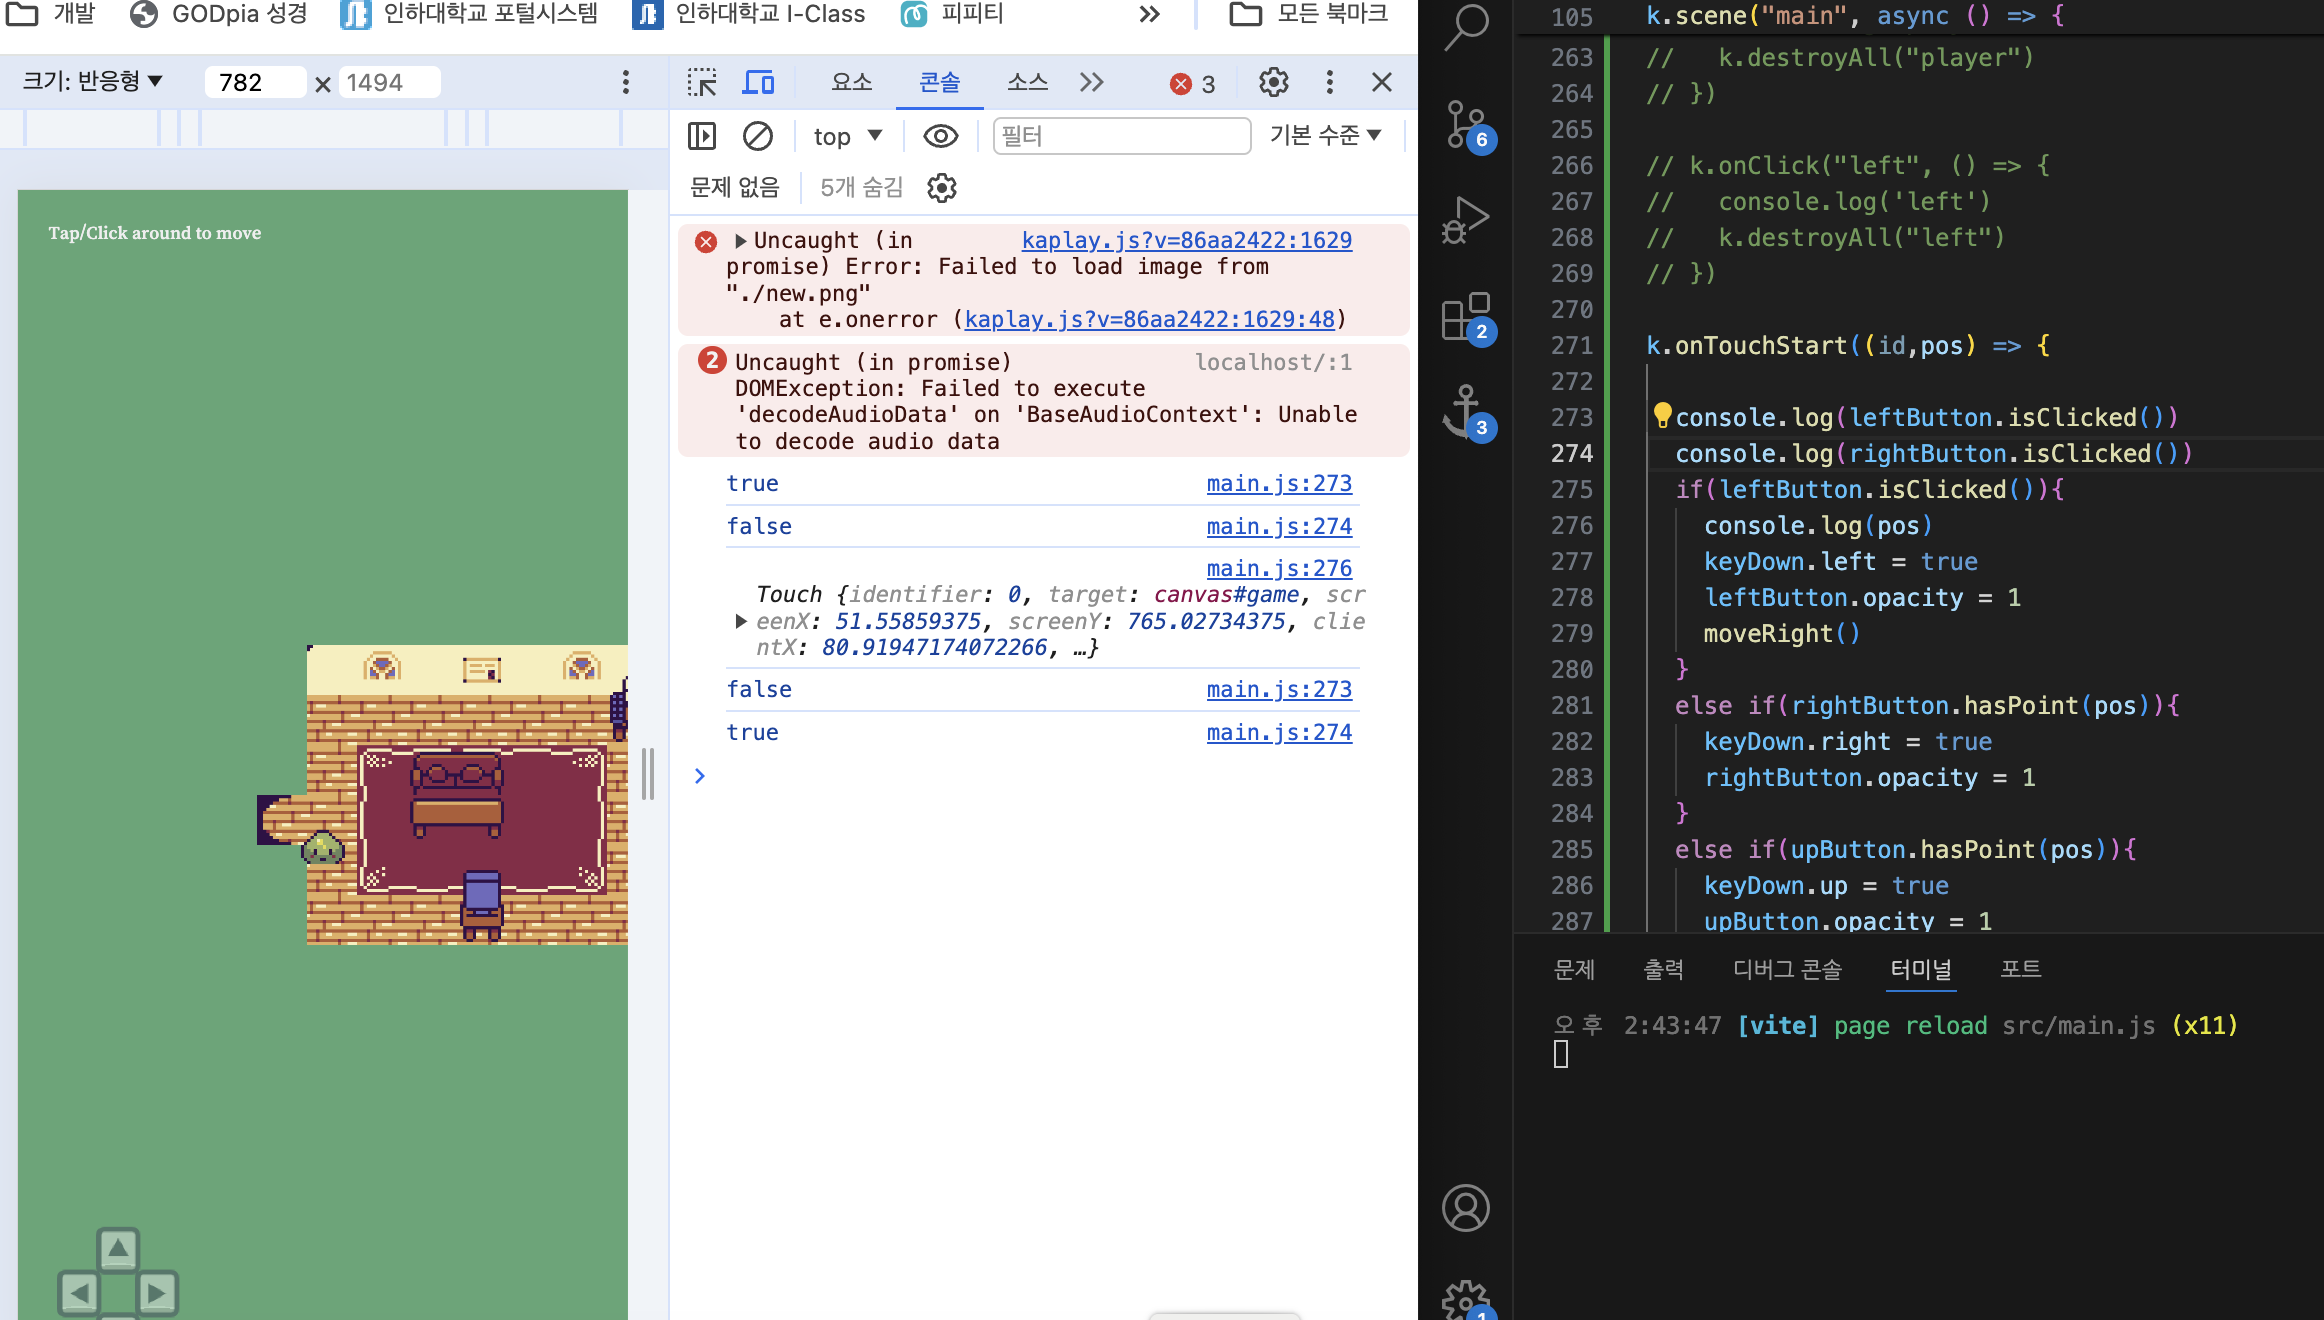Open DevTools settings gear icon

coord(1273,82)
